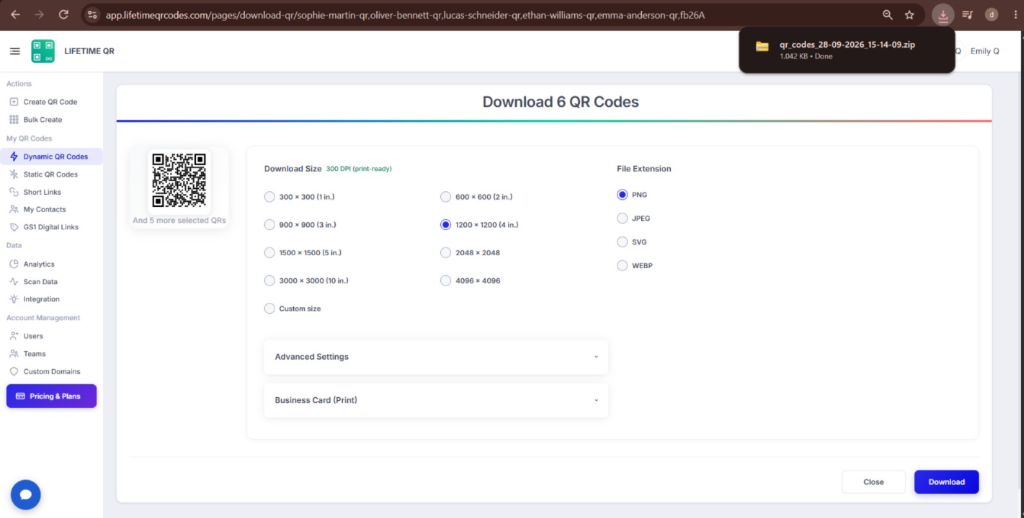
Task: Click the browser zoom magnifier icon
Action: click(x=887, y=14)
